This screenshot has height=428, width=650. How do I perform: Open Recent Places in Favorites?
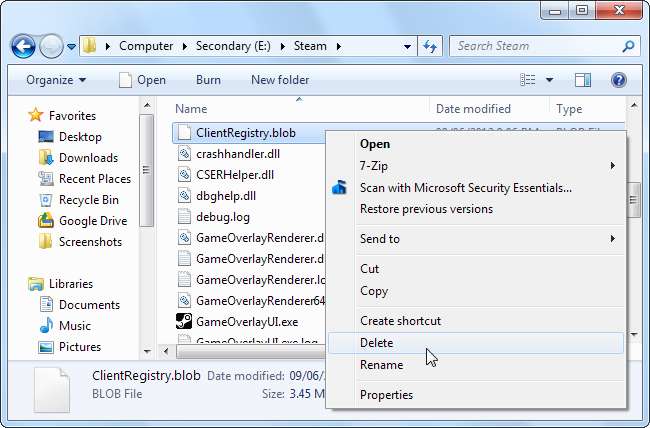tap(95, 179)
